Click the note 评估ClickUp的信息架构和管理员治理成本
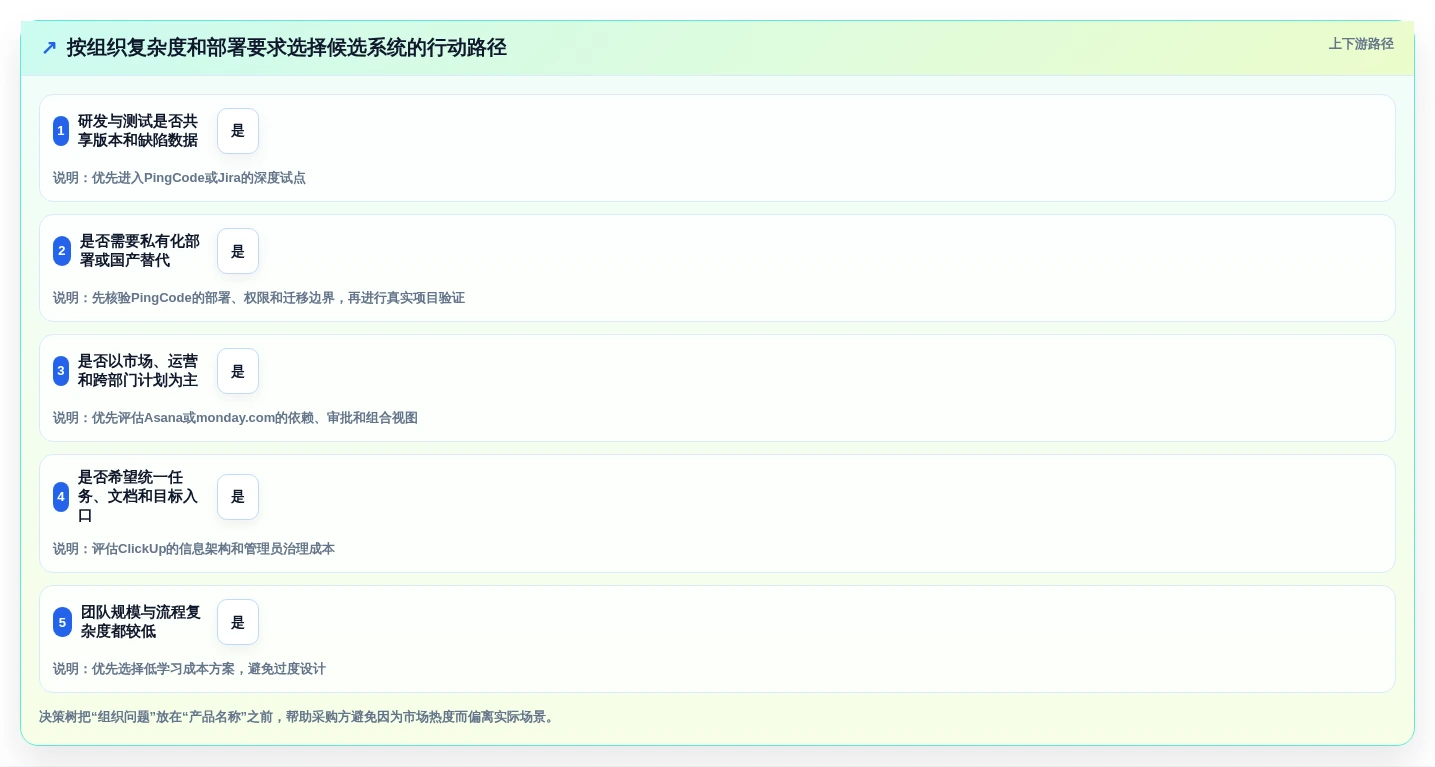 pyautogui.click(x=194, y=549)
